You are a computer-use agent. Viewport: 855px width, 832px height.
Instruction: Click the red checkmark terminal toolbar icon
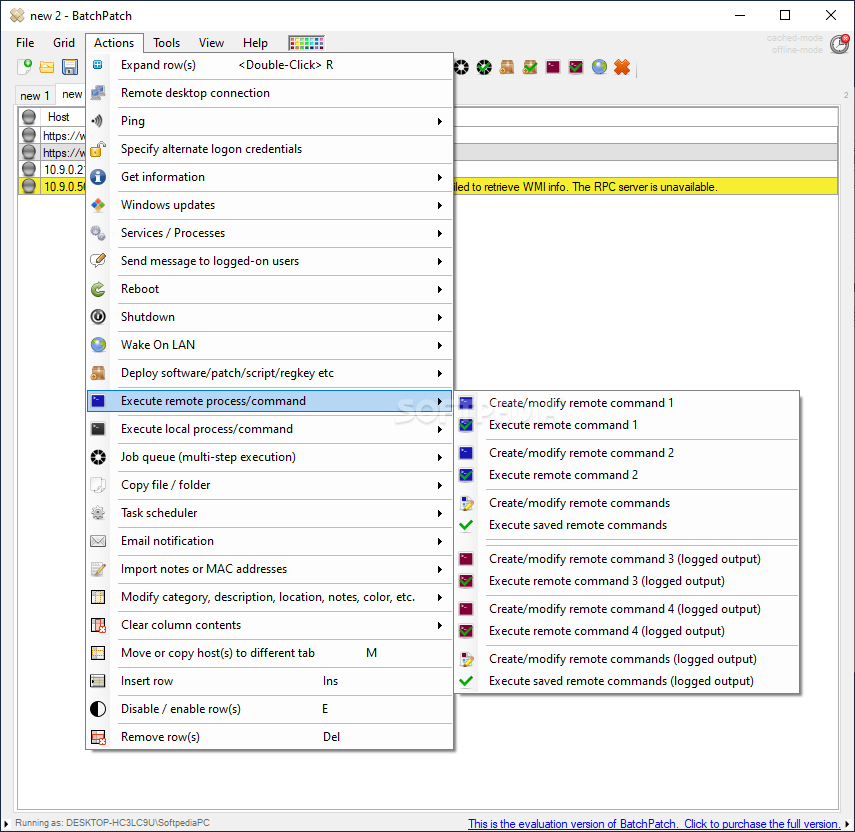tap(576, 67)
